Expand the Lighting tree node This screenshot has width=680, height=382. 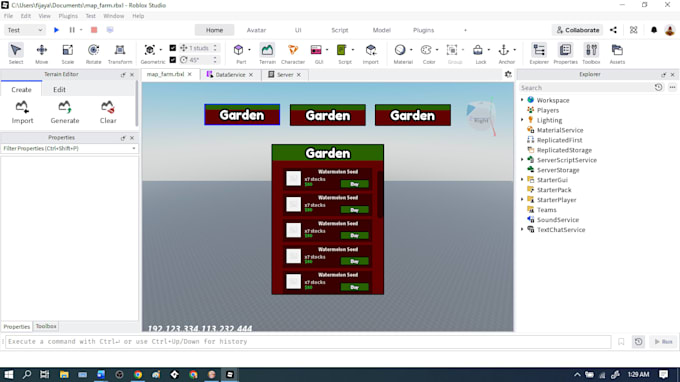point(522,120)
